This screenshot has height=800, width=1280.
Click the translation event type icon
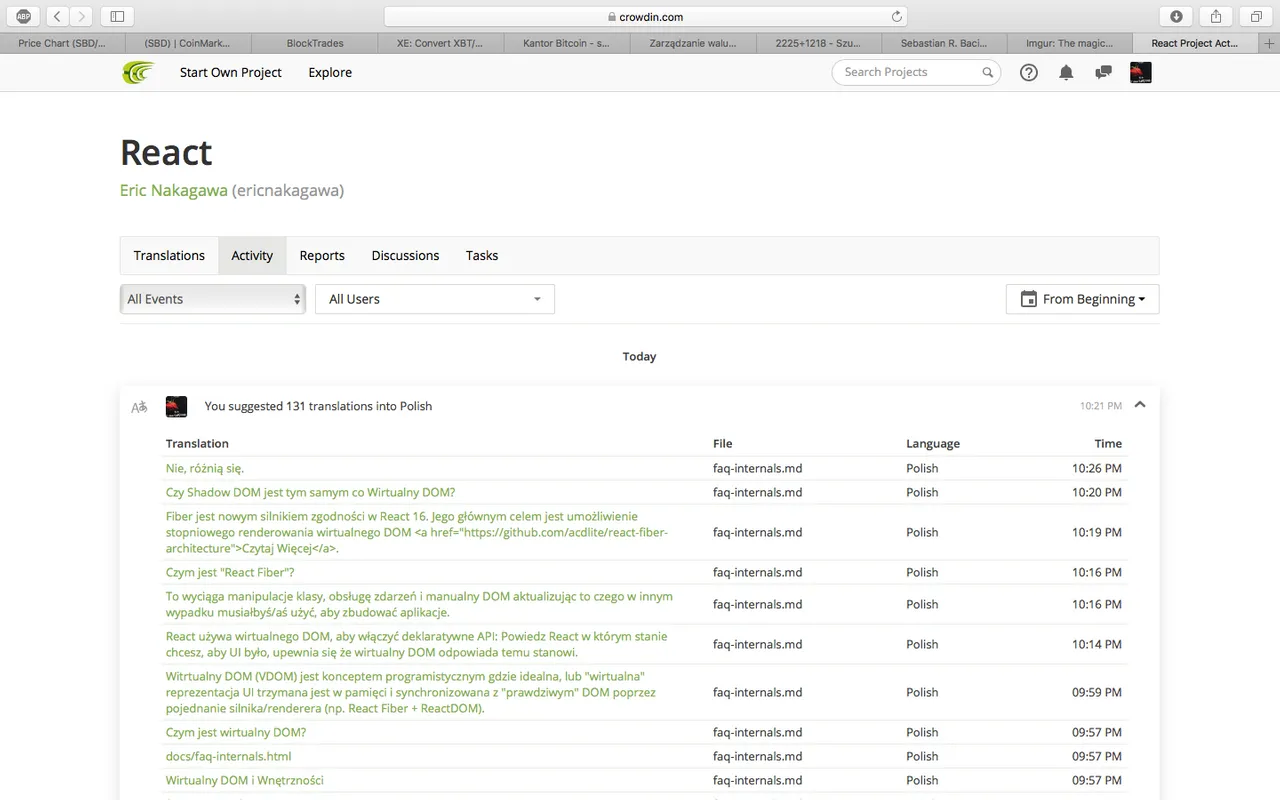tap(139, 407)
